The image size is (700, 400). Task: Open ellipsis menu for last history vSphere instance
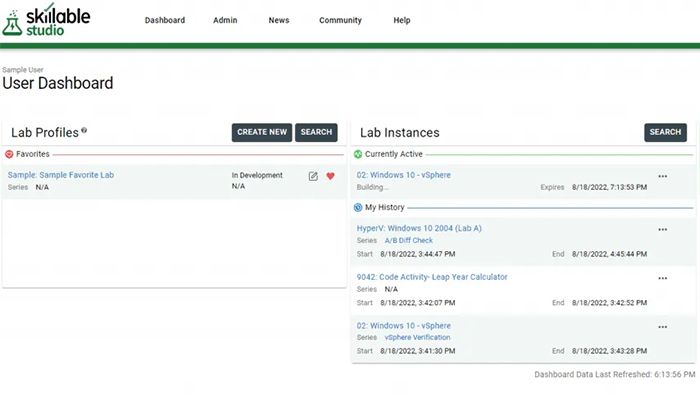[x=662, y=326]
